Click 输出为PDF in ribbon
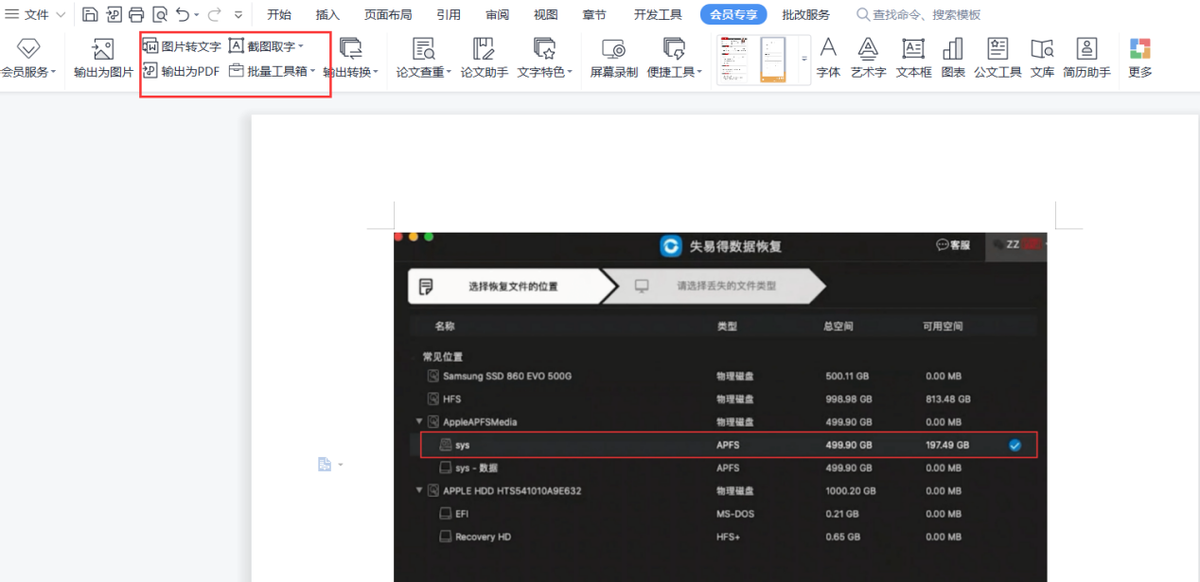The width and height of the screenshot is (1200, 582). 181,71
